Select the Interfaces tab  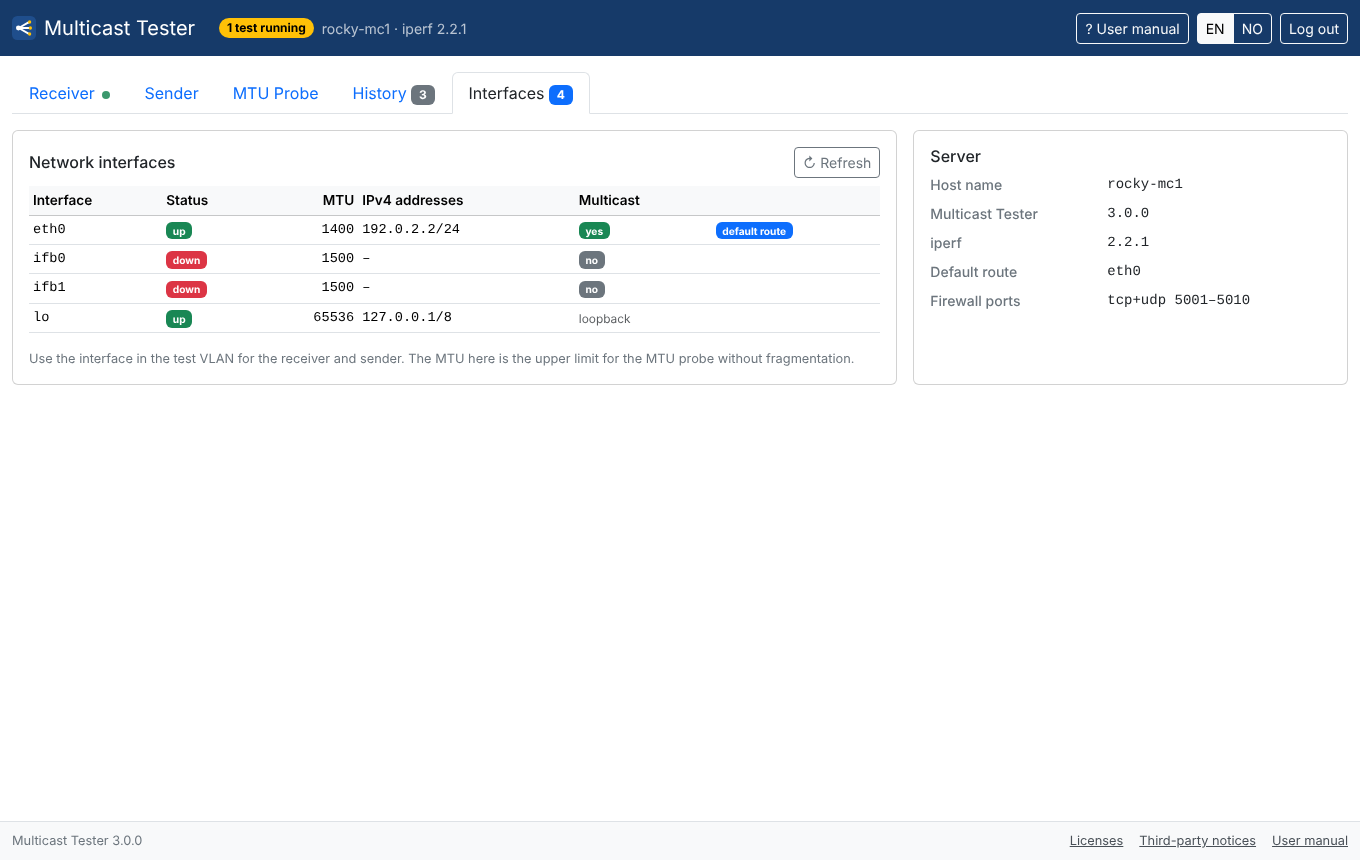pyautogui.click(x=521, y=93)
